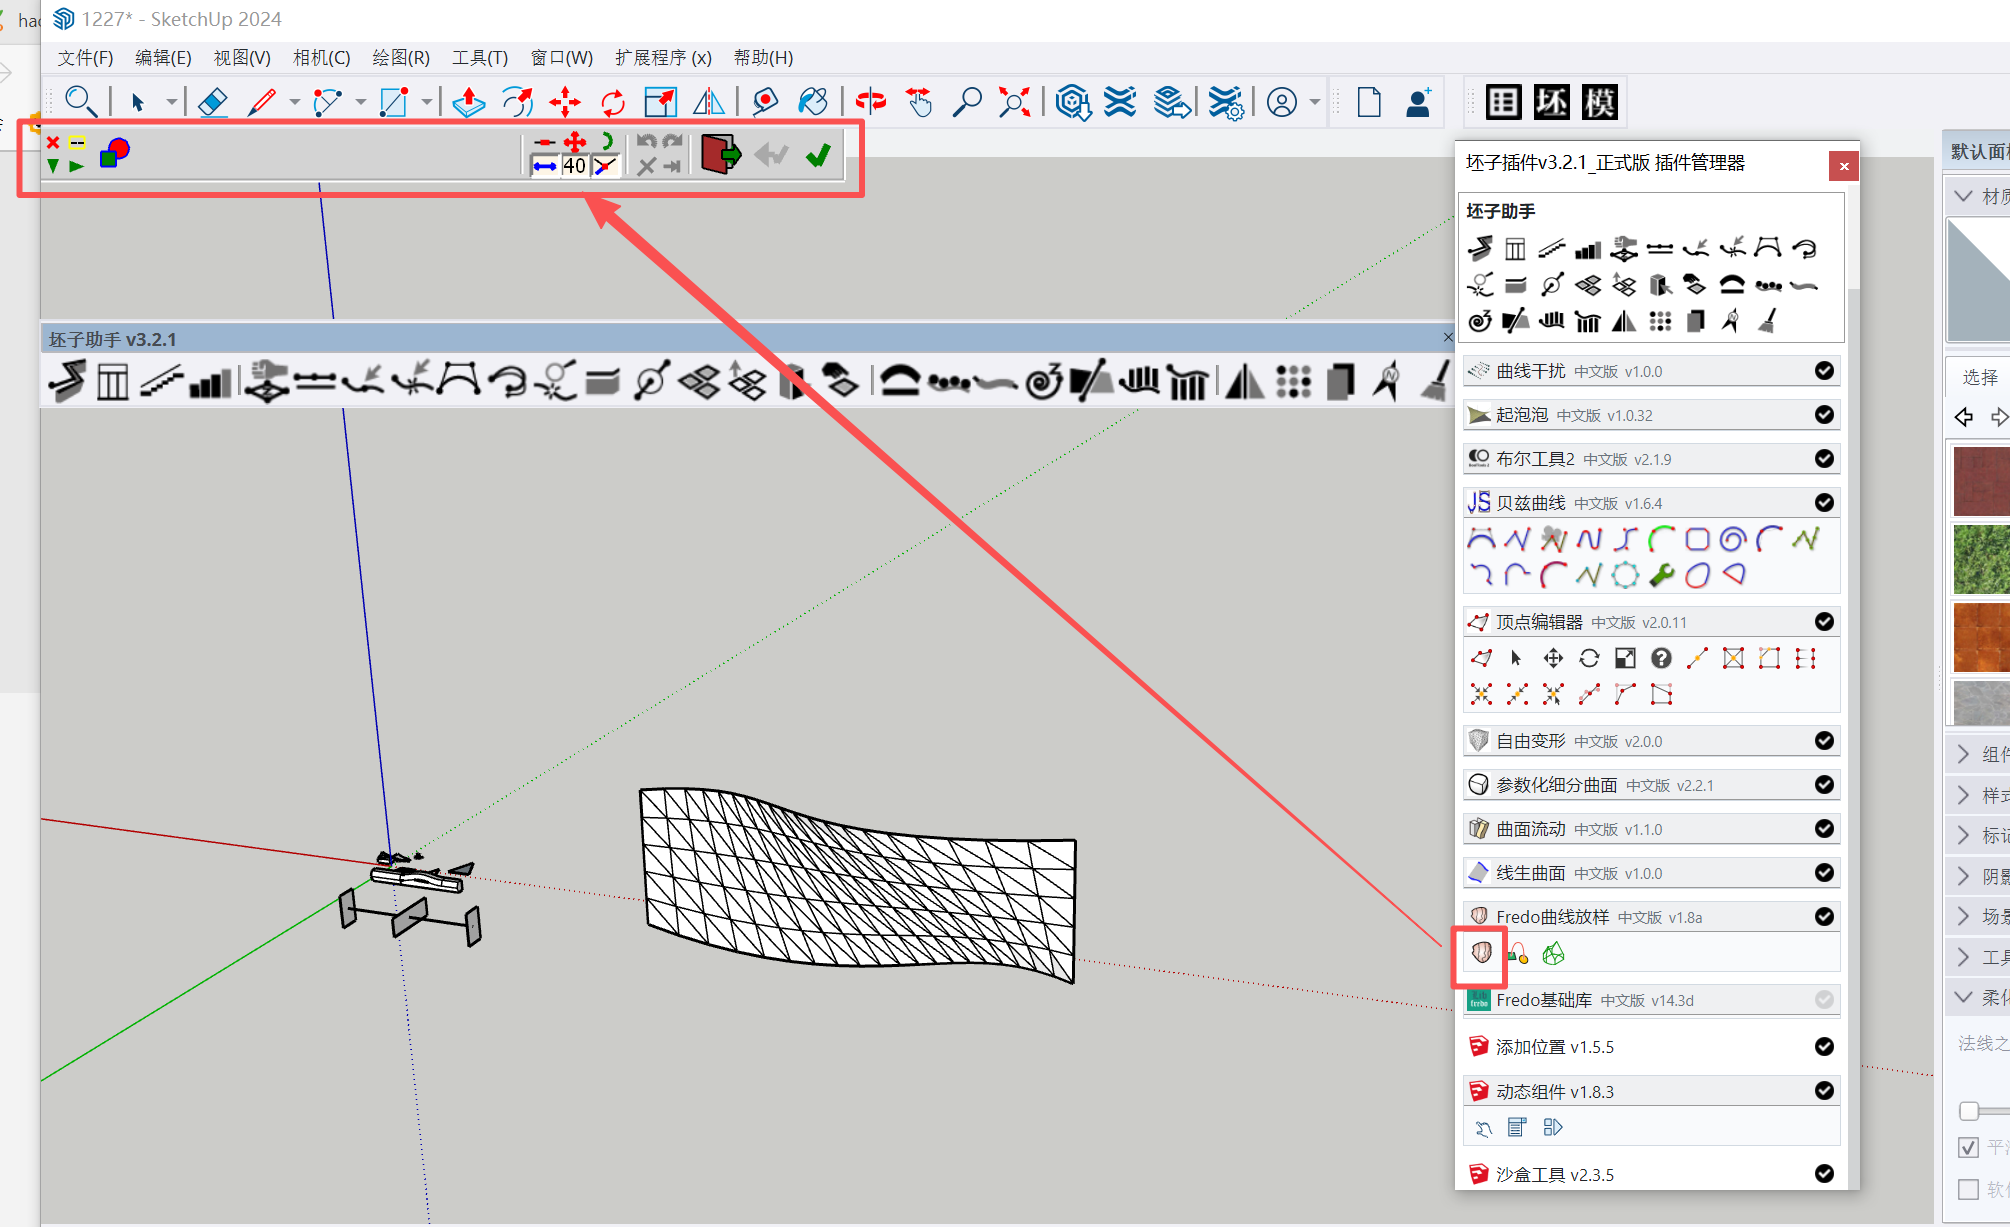Disable the 贝兹曲线 plugin checkmark
Screen dimensions: 2010x1227
[1824, 503]
